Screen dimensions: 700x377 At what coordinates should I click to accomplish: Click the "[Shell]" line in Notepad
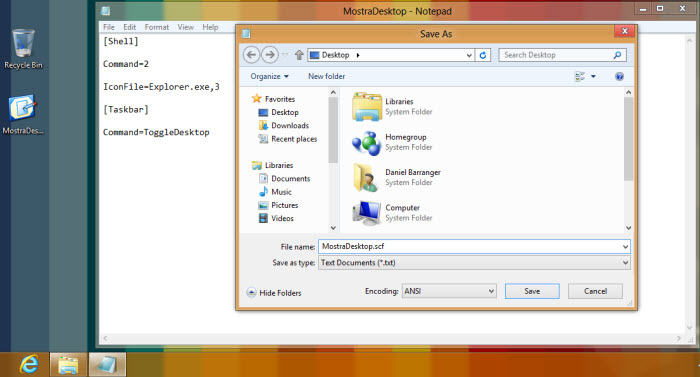coord(121,41)
